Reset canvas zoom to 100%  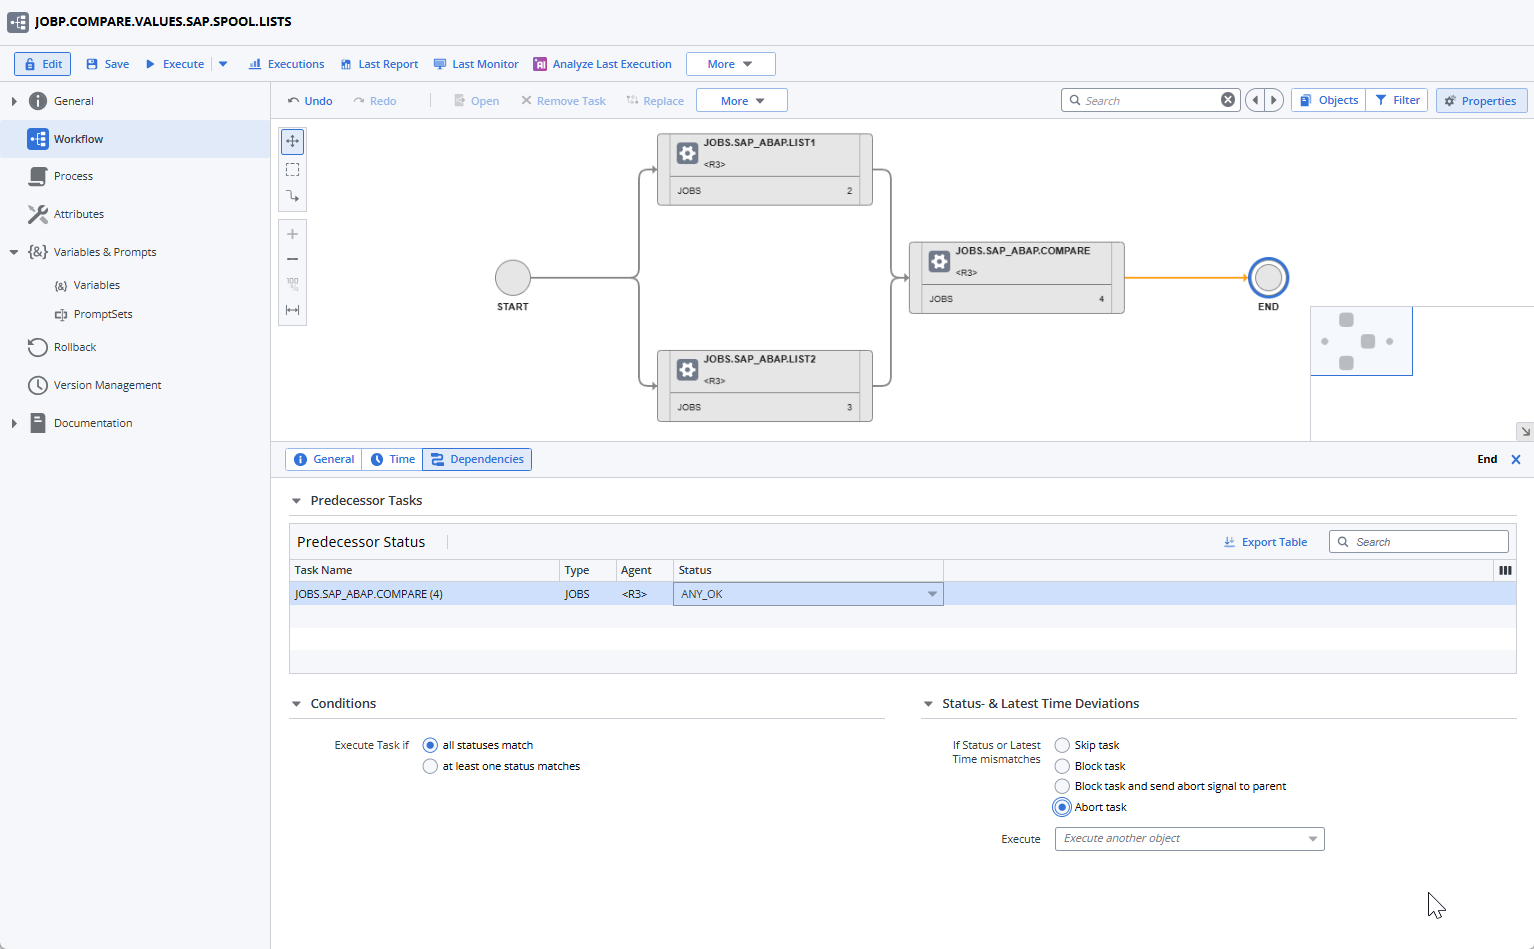(x=292, y=283)
